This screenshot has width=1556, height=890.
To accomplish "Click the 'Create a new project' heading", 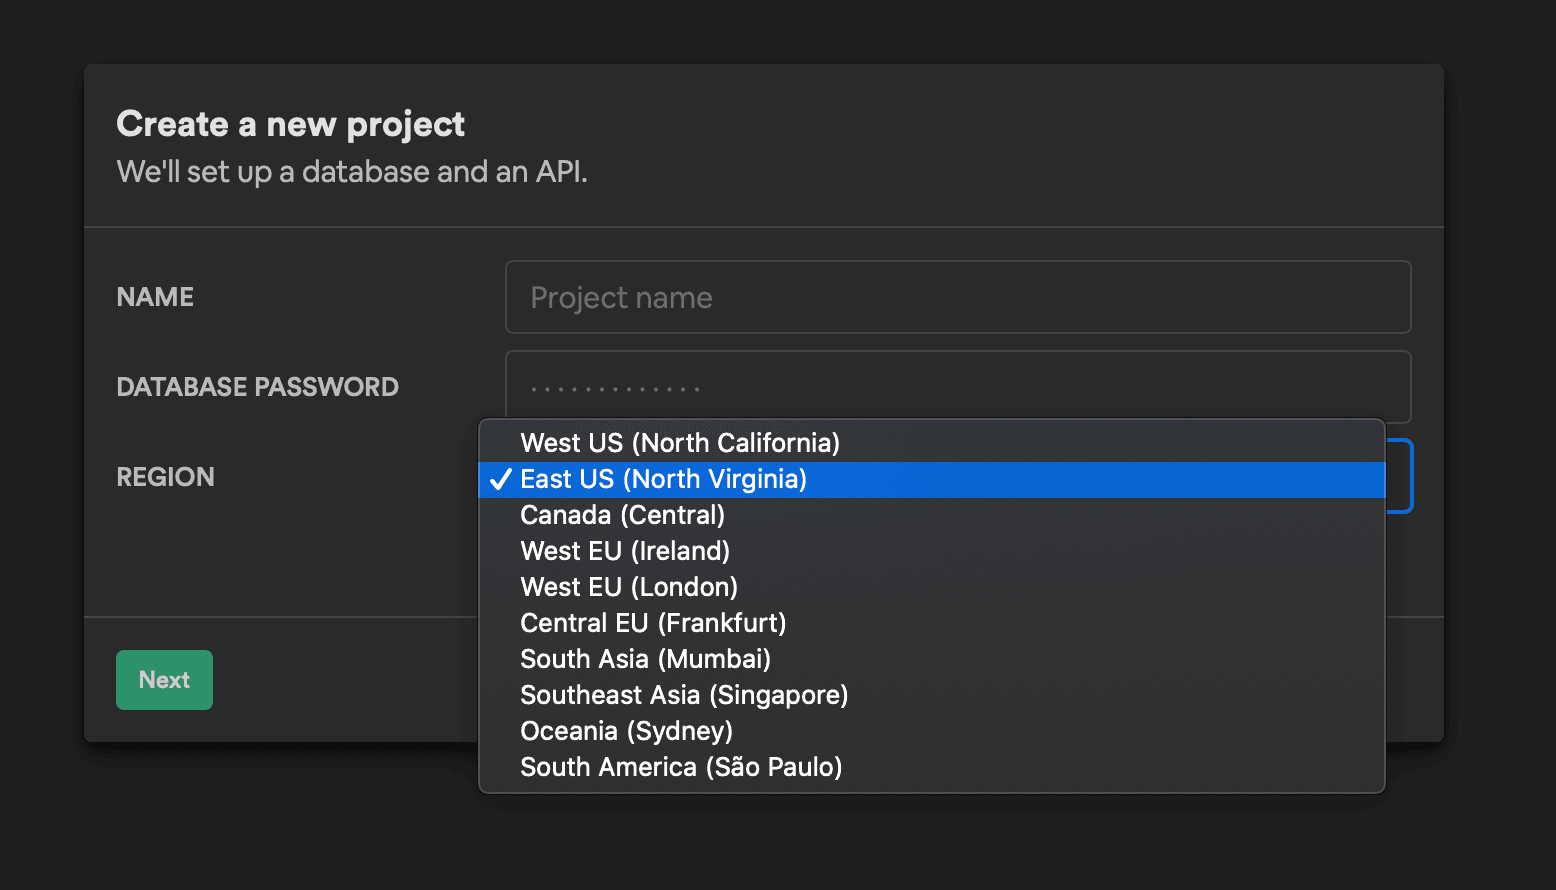I will pyautogui.click(x=290, y=124).
